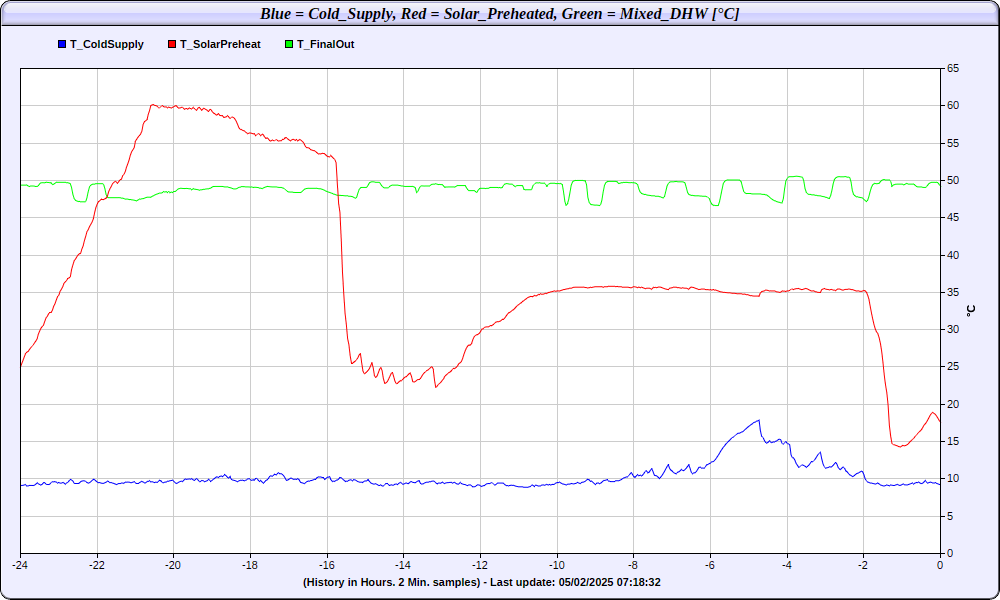Screen dimensions: 1000x600
Task: Click the 40 value on the temperature axis
Action: 953,255
